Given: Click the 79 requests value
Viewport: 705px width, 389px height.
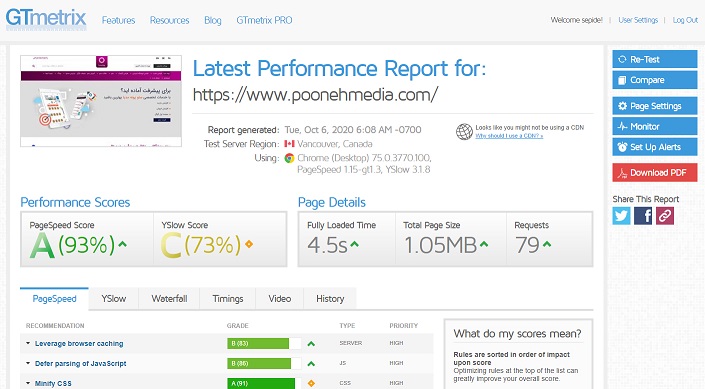Looking at the screenshot, I should [527, 245].
